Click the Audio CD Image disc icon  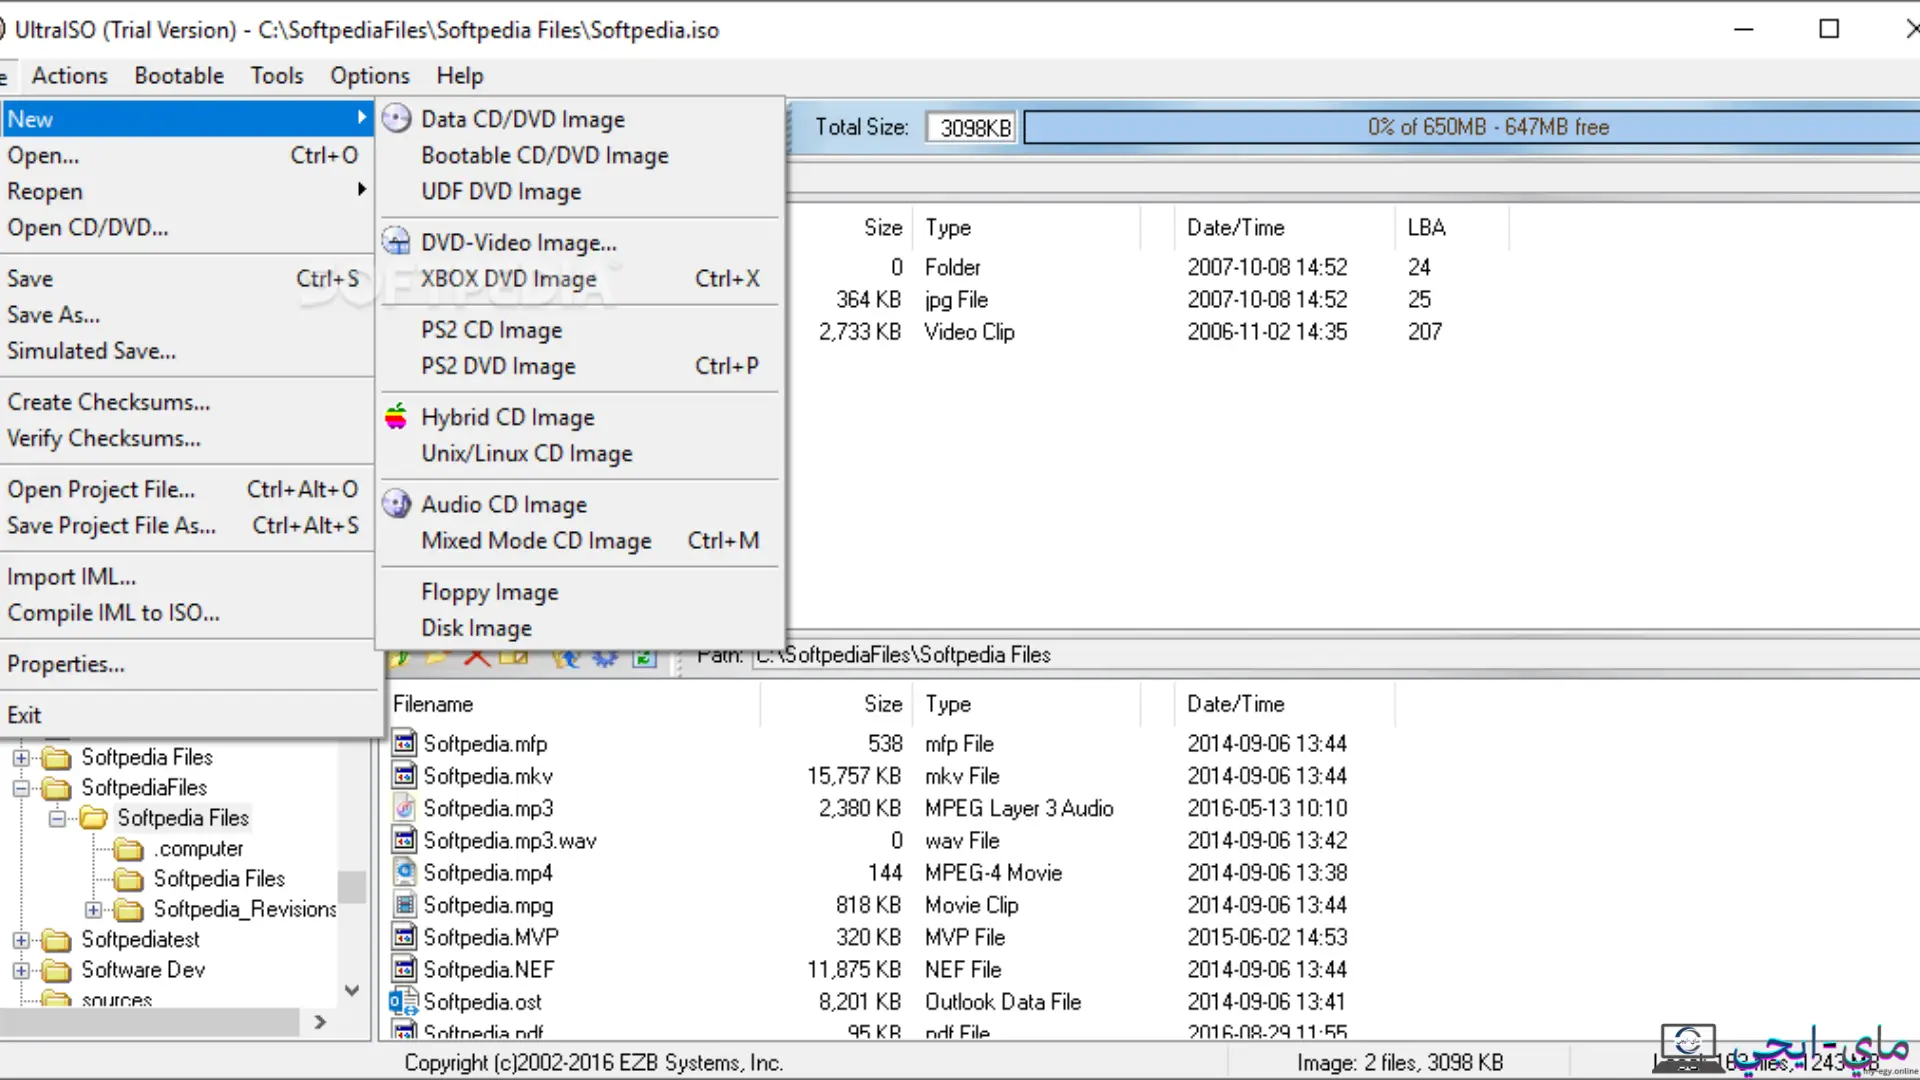tap(397, 504)
